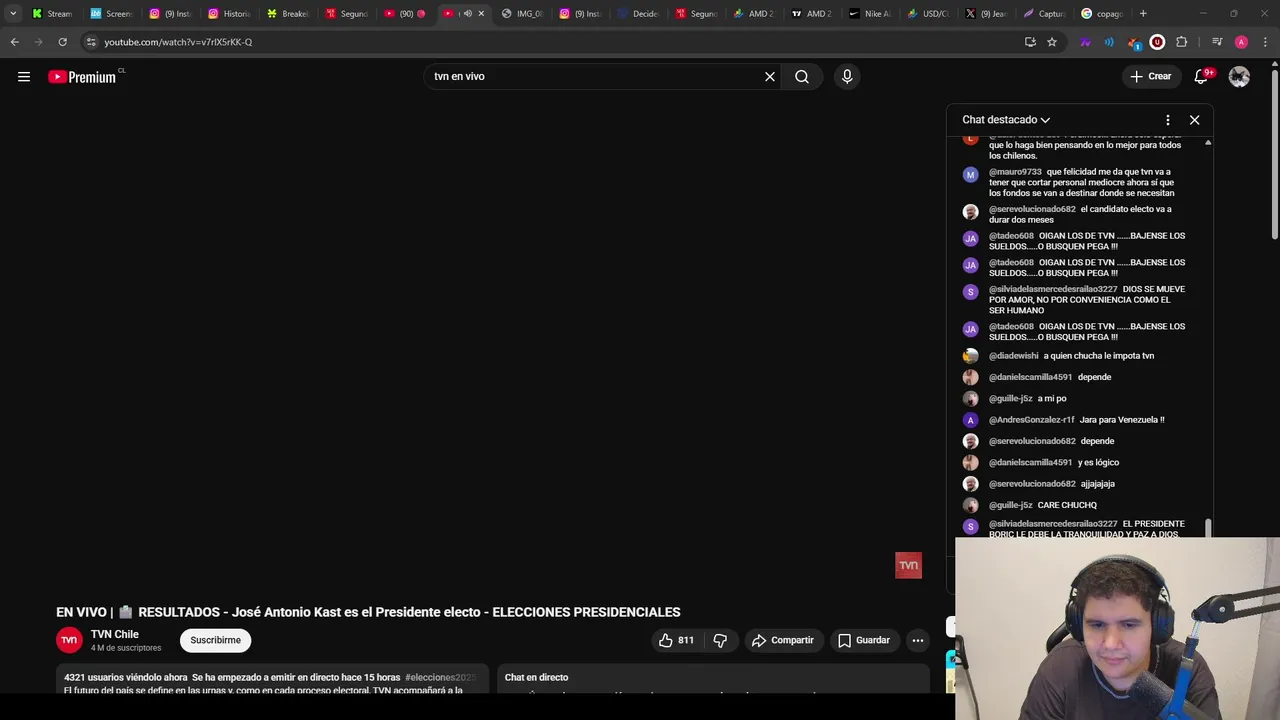The image size is (1280, 720).
Task: Open the tab search dropdown arrow
Action: click(13, 14)
